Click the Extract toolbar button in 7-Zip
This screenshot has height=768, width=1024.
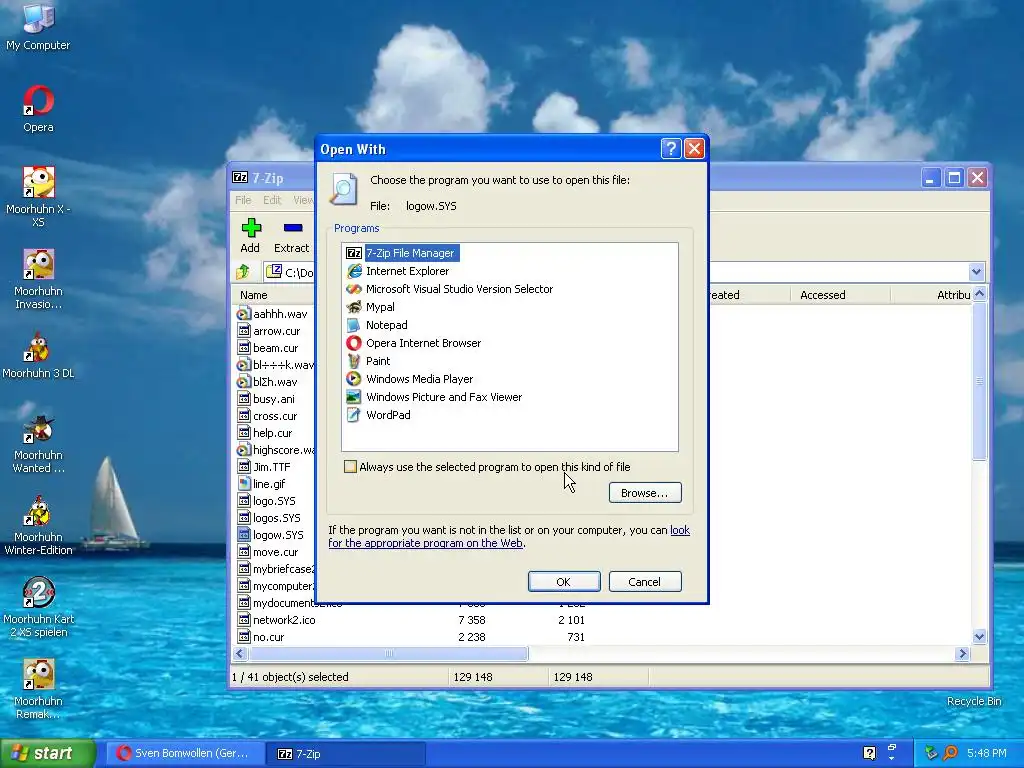pyautogui.click(x=291, y=236)
